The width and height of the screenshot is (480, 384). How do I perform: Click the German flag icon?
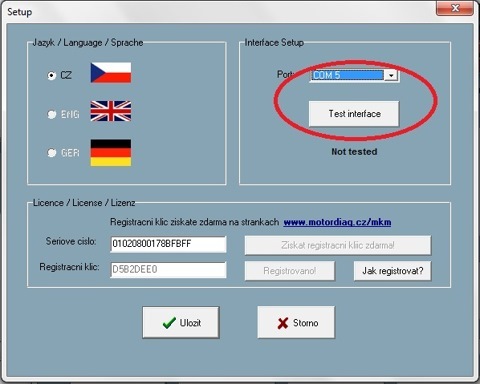[x=111, y=153]
